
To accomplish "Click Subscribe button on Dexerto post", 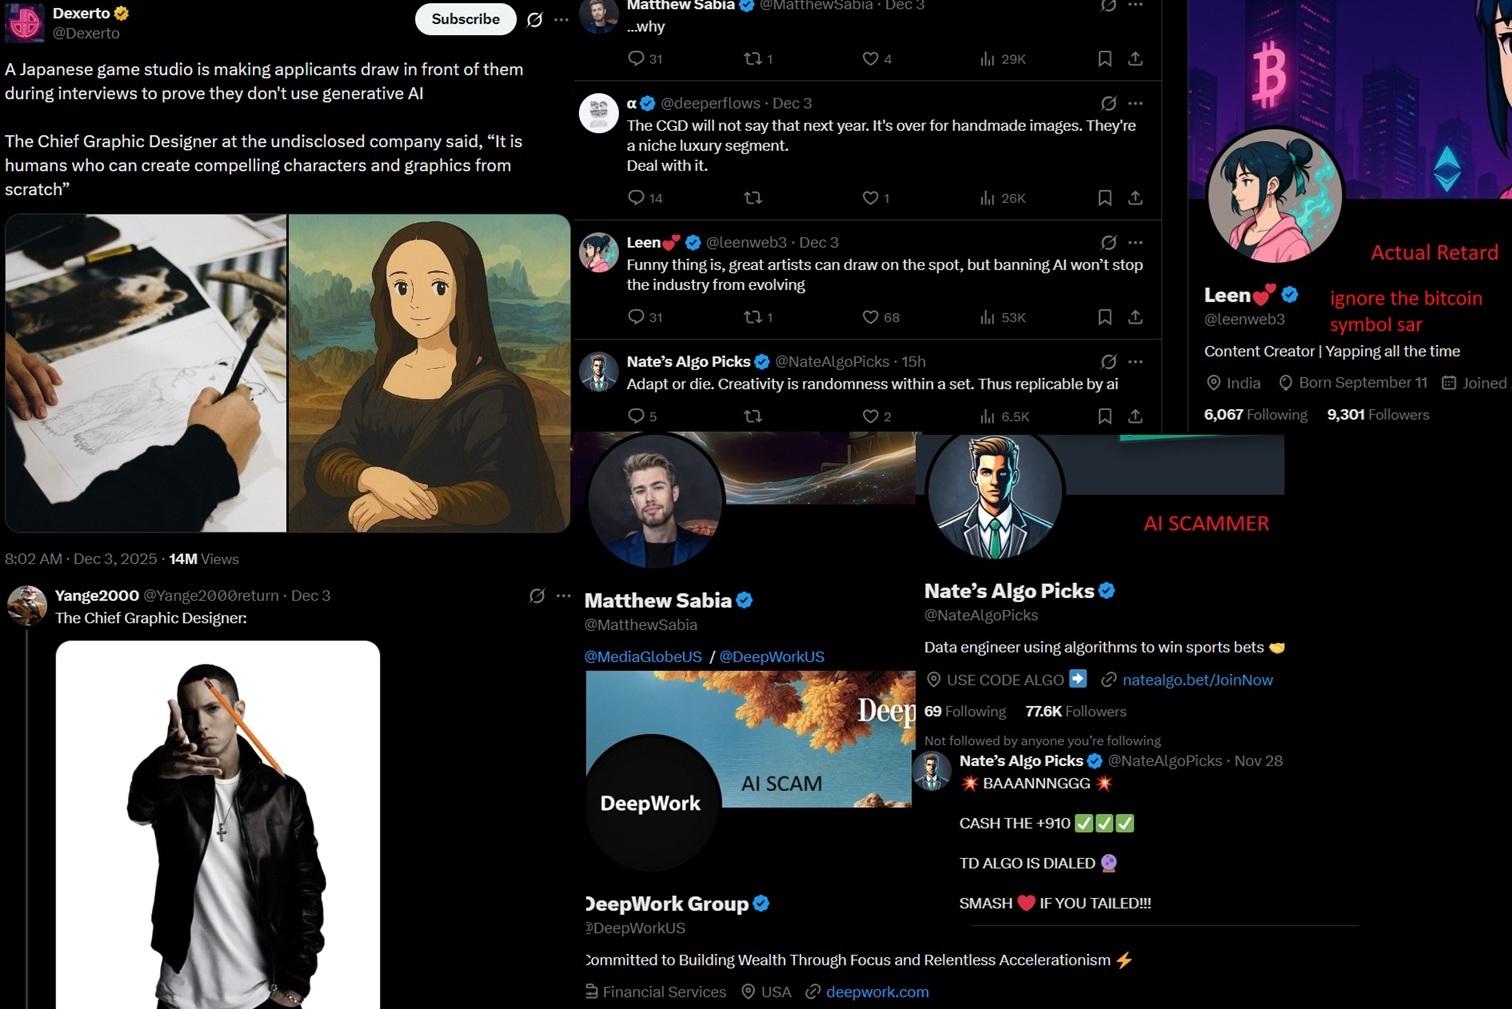I will [x=465, y=19].
